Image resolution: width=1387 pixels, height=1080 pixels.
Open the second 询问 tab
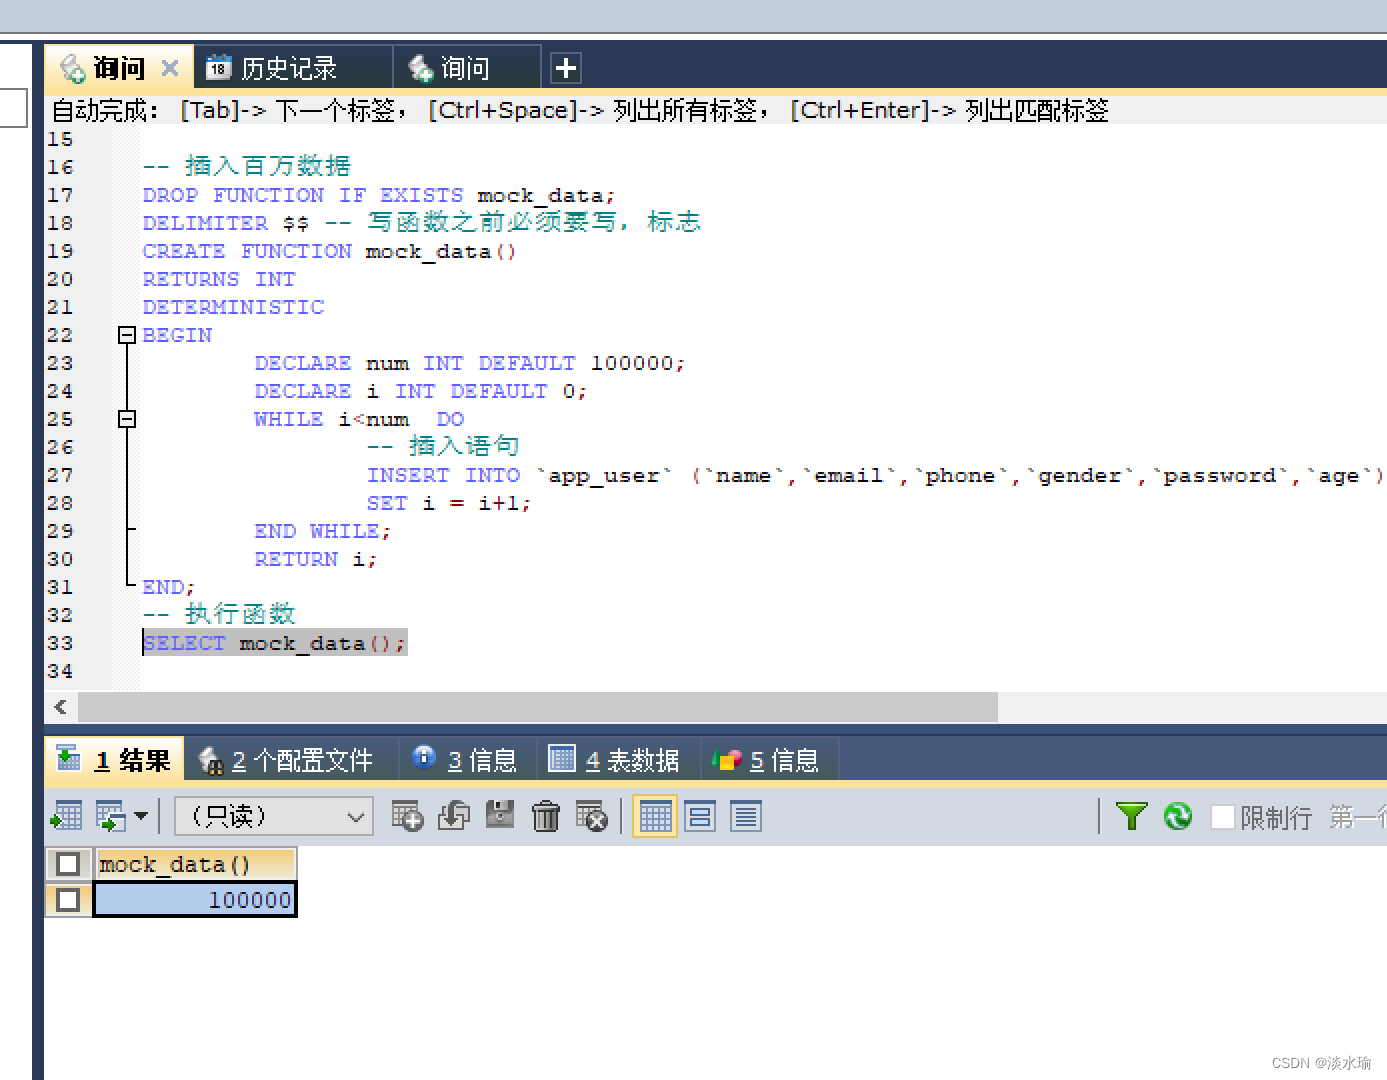(466, 68)
